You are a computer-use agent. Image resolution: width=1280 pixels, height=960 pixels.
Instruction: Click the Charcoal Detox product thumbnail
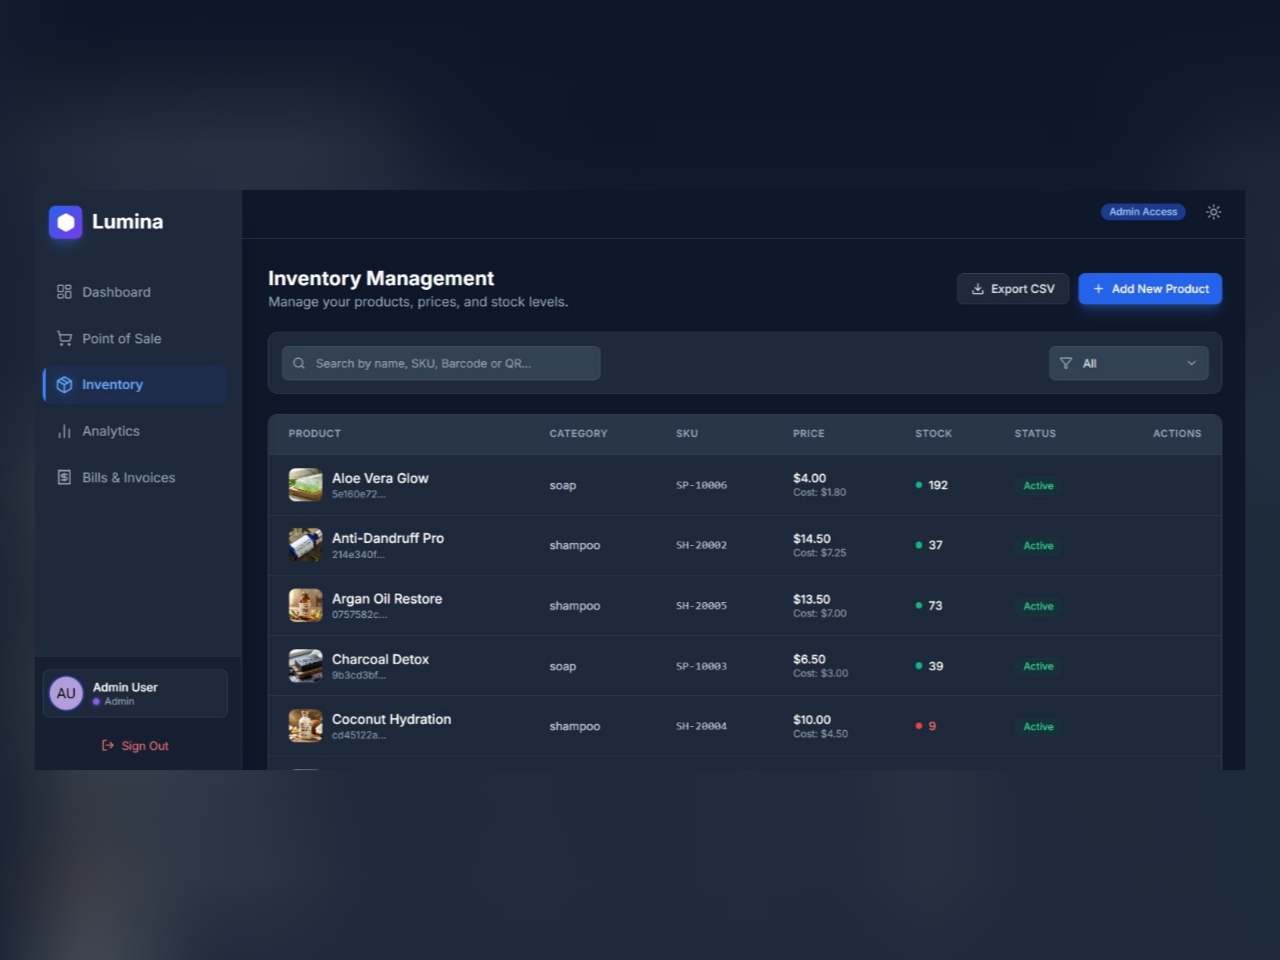click(305, 666)
